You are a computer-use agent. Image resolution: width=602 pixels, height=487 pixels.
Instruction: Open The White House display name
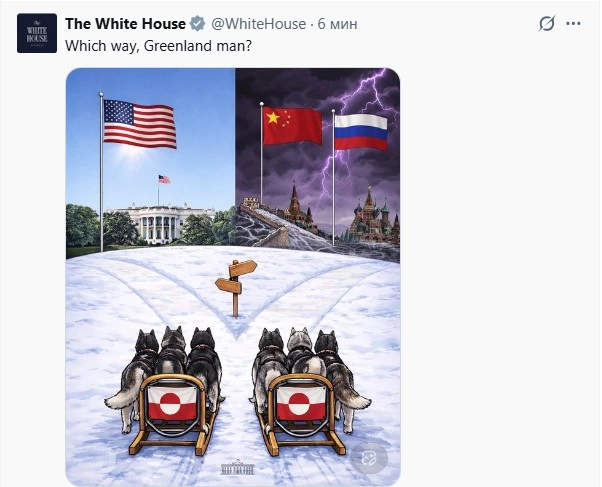pos(125,24)
